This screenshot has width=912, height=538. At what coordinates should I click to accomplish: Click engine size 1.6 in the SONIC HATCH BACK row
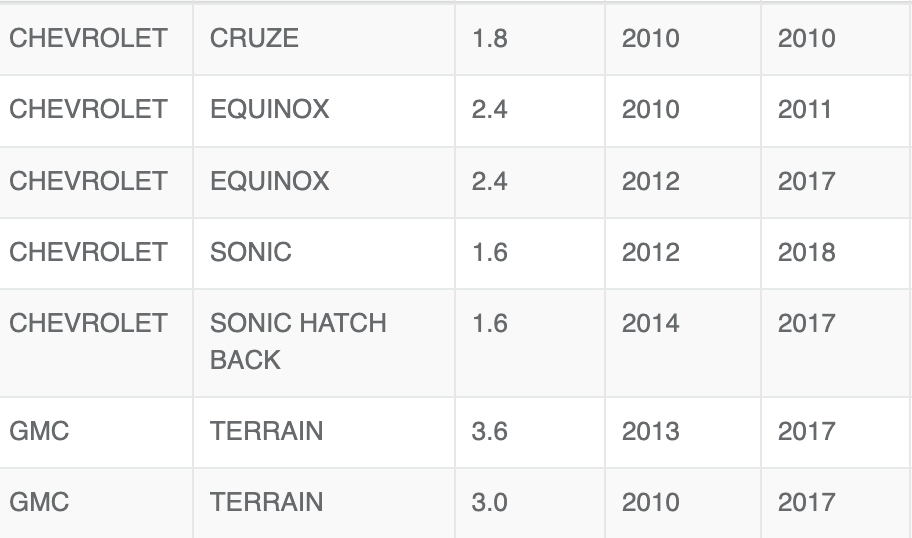point(530,343)
